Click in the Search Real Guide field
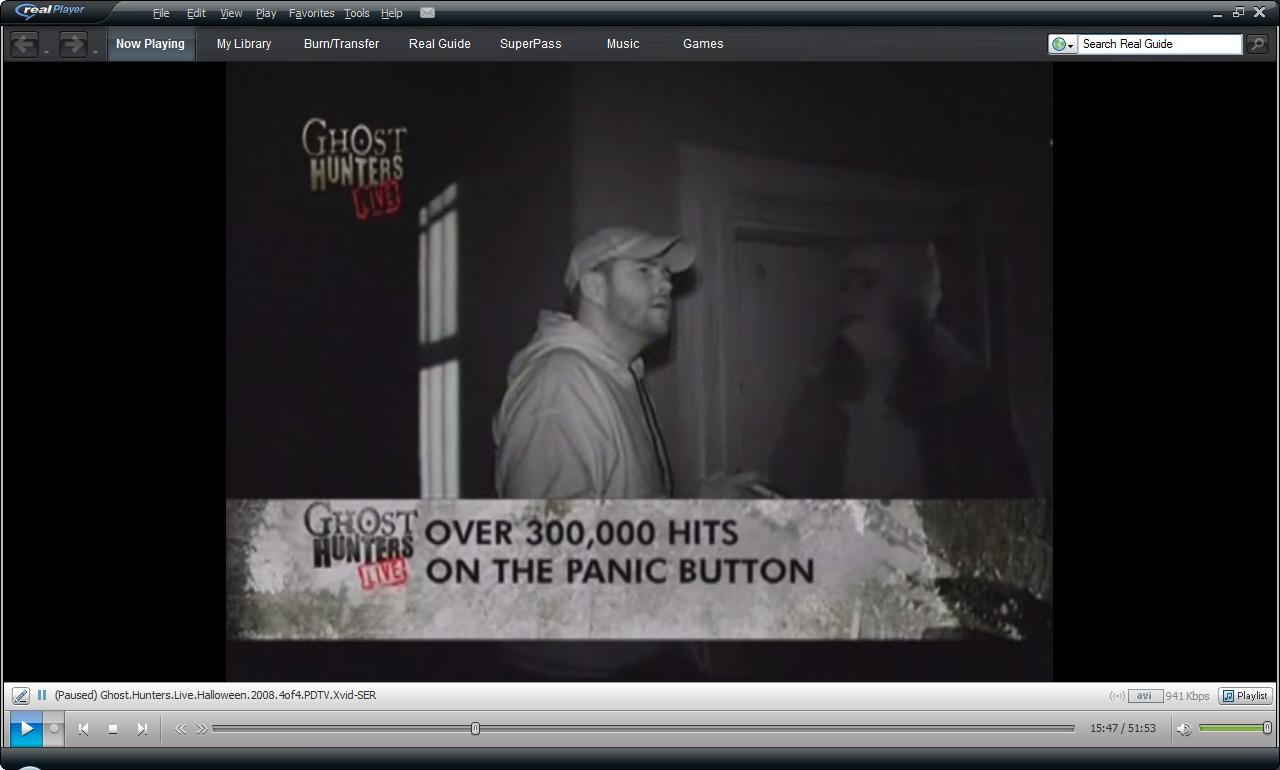 (1158, 44)
